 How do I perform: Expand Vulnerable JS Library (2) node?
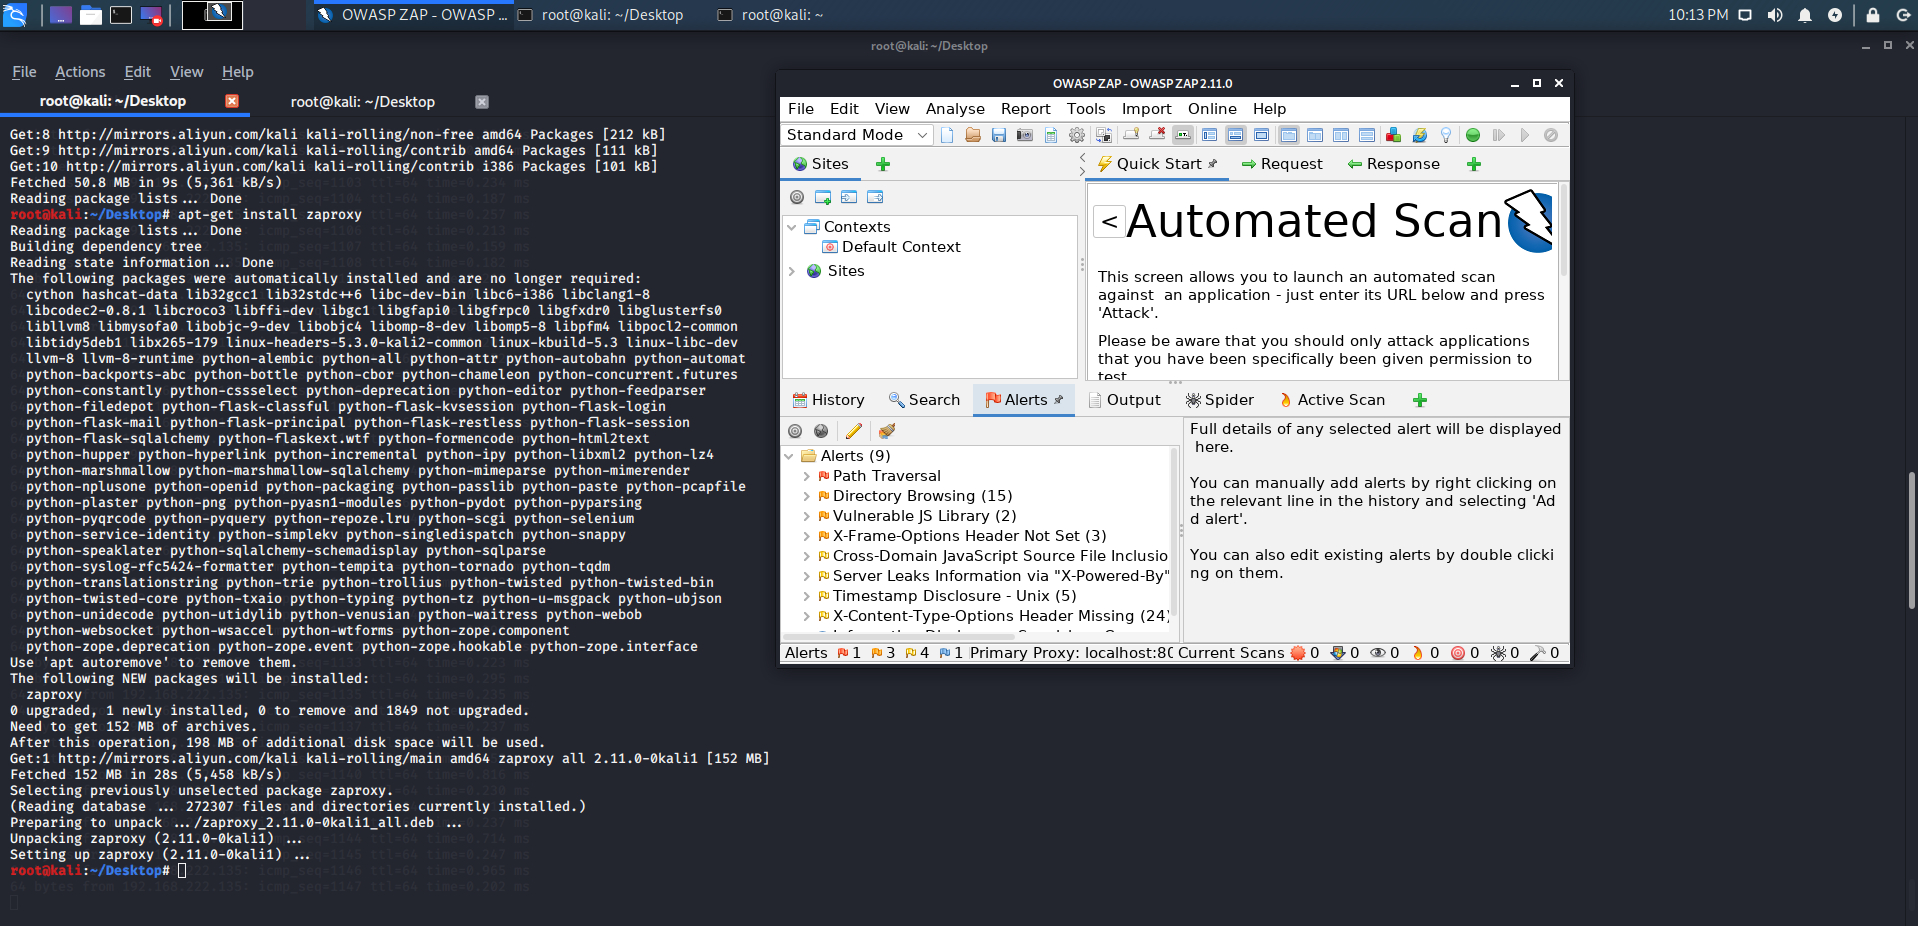pos(807,516)
